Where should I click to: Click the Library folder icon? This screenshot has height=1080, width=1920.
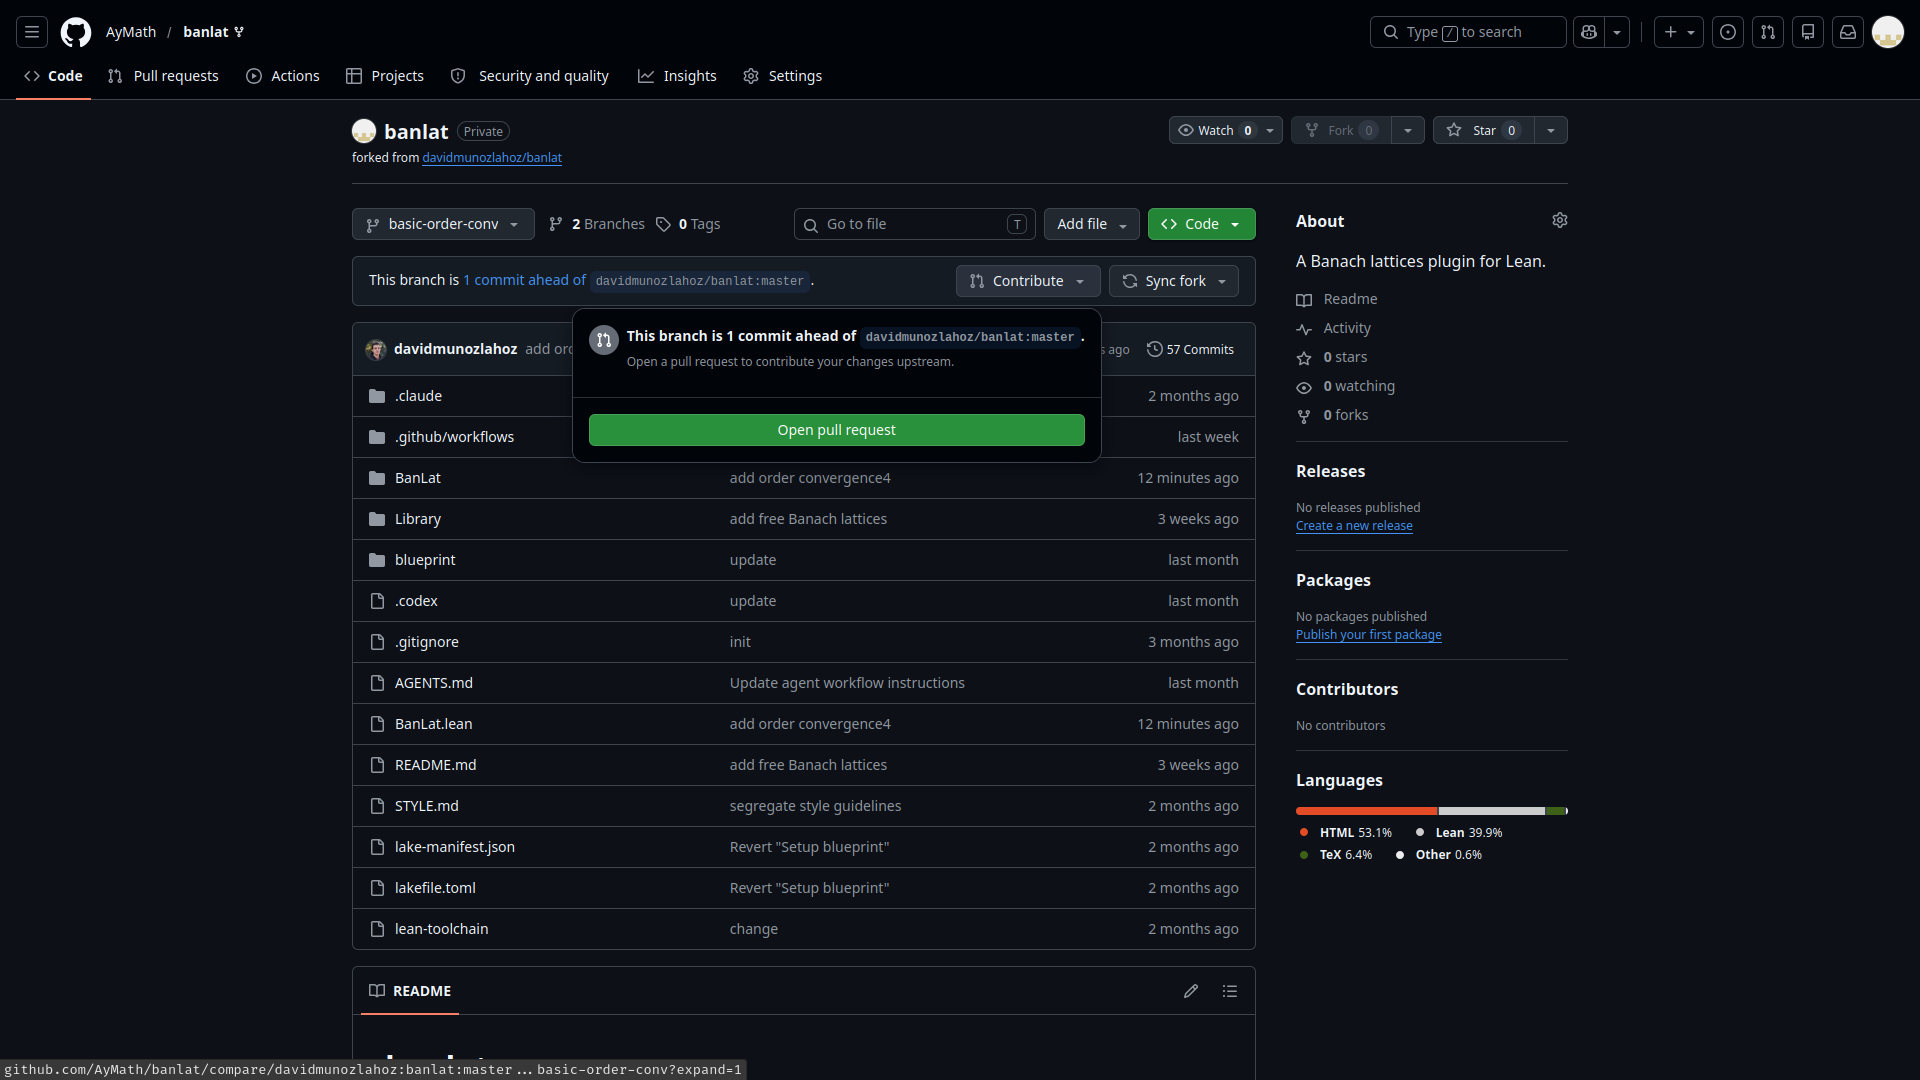377,519
